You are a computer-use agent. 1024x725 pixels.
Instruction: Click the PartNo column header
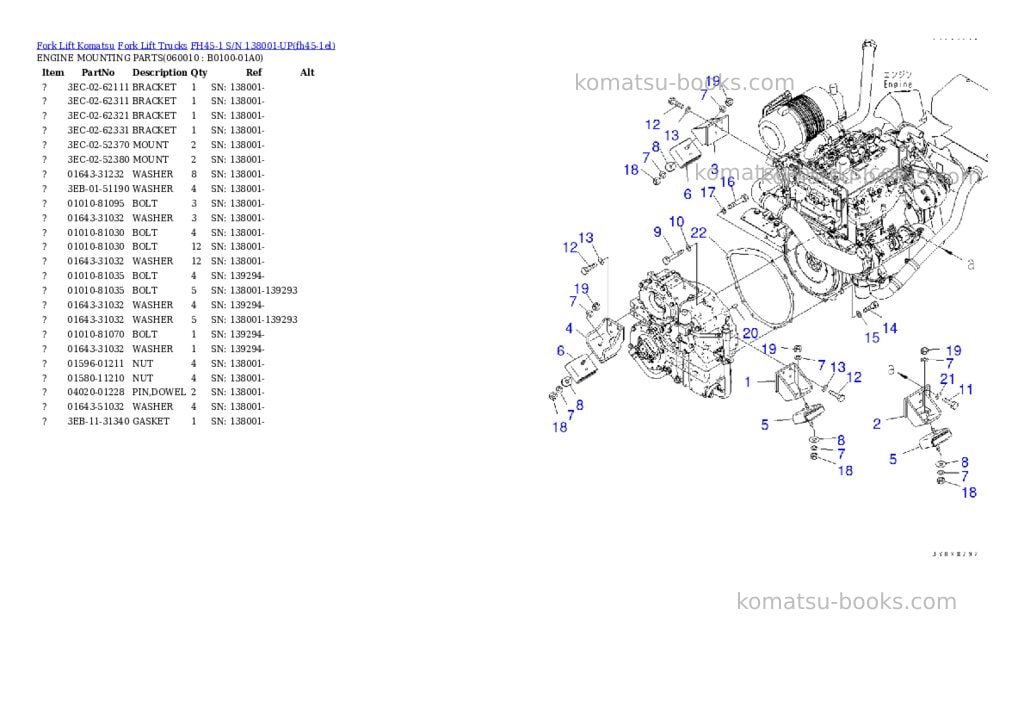98,72
